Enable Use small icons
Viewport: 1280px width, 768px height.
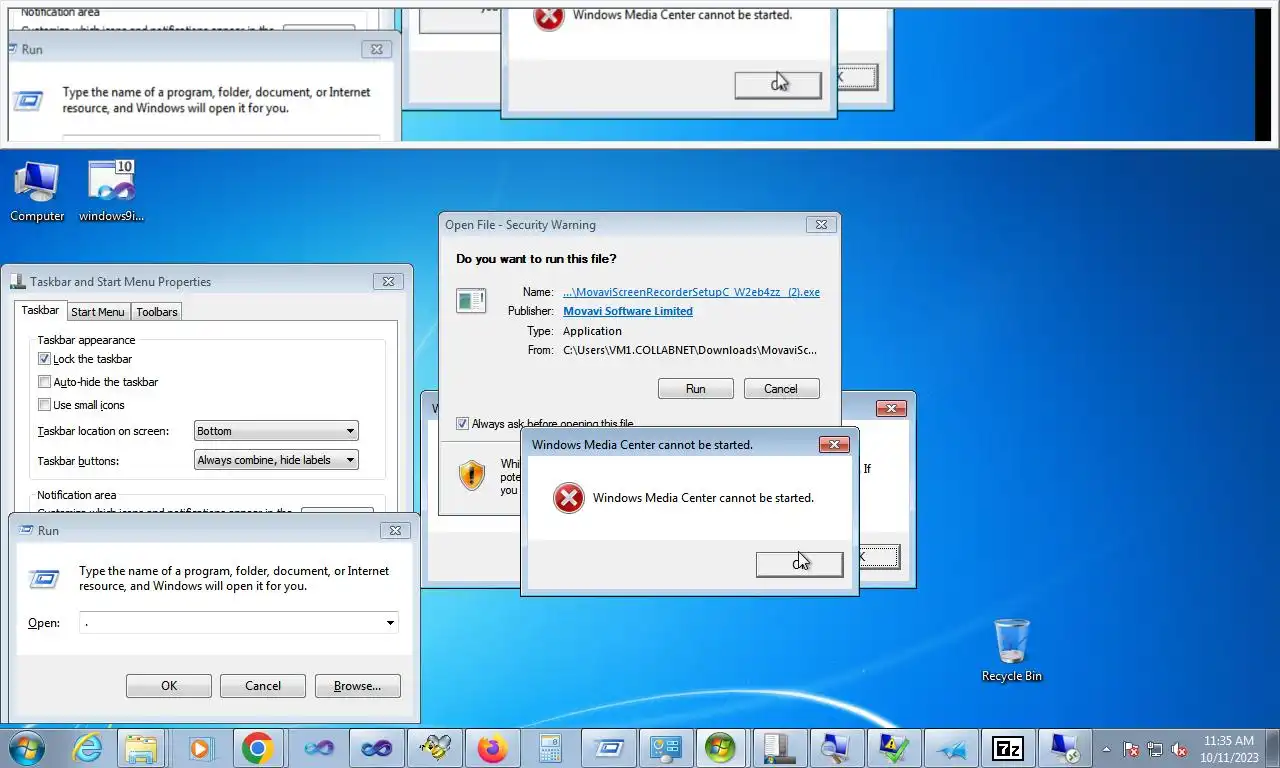[x=44, y=405]
